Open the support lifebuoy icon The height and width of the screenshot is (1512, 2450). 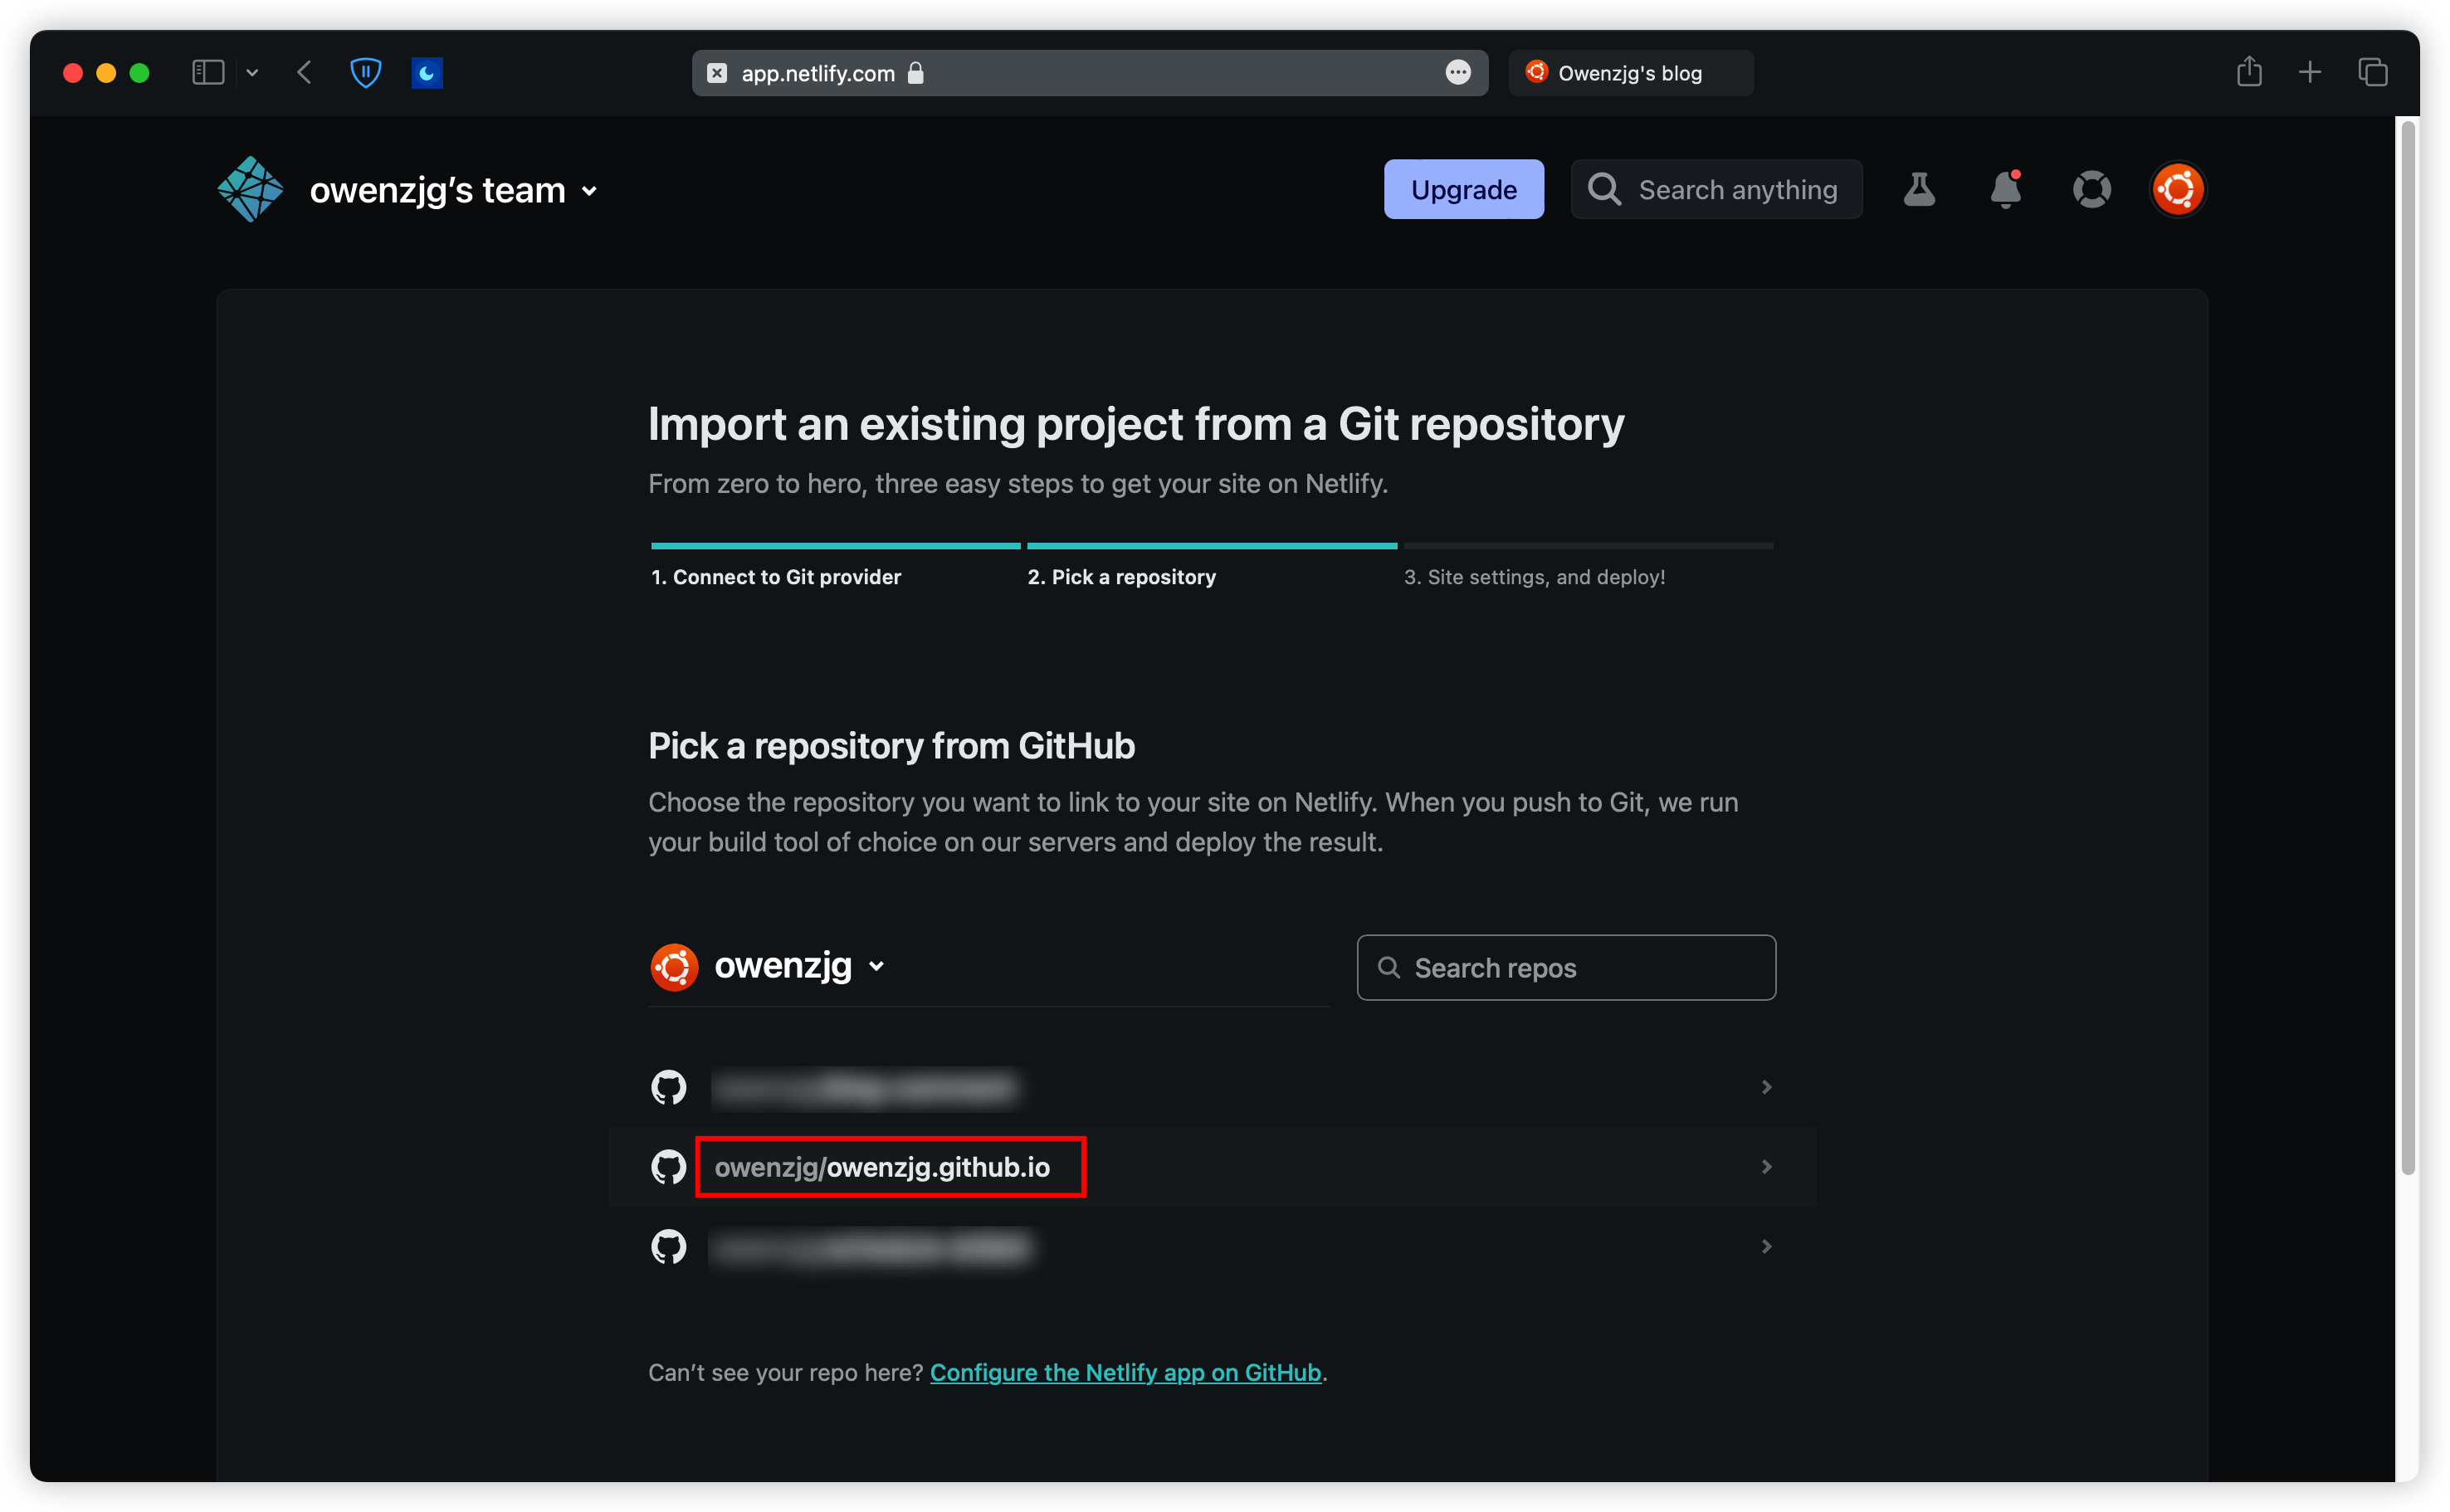pos(2091,189)
